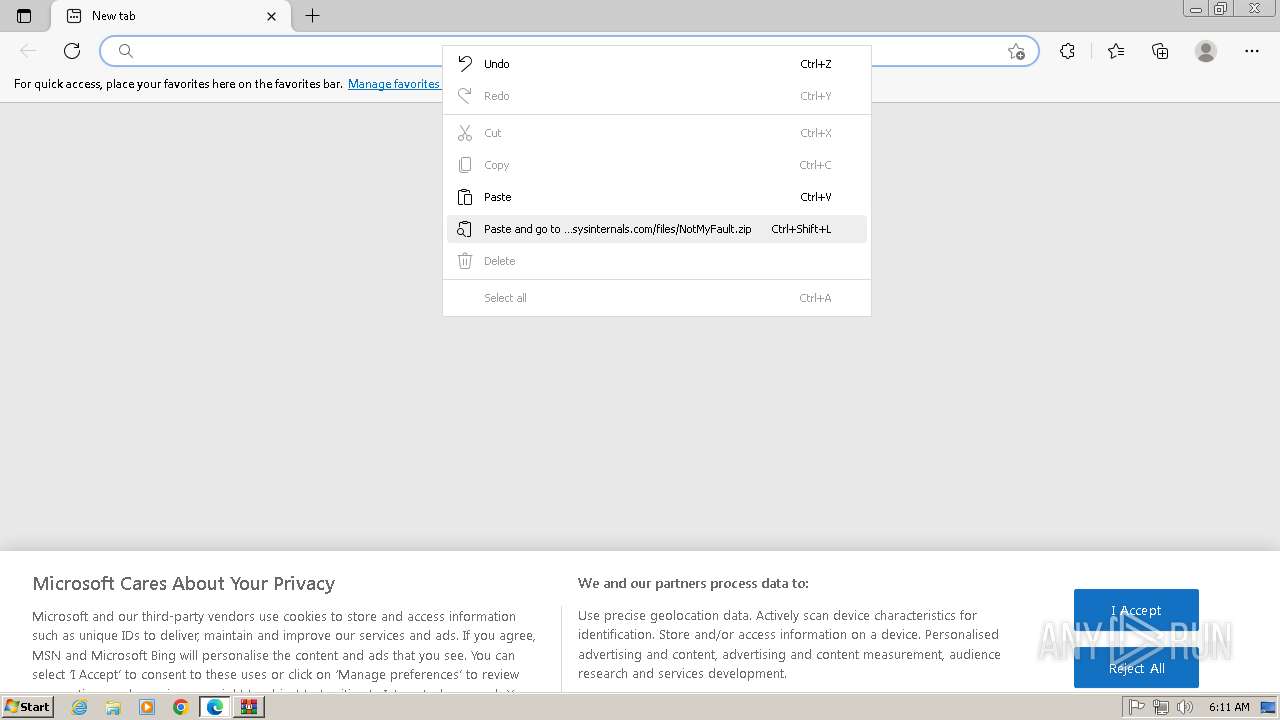Open the network status tray icon
Image resolution: width=1280 pixels, height=720 pixels.
pyautogui.click(x=1161, y=707)
